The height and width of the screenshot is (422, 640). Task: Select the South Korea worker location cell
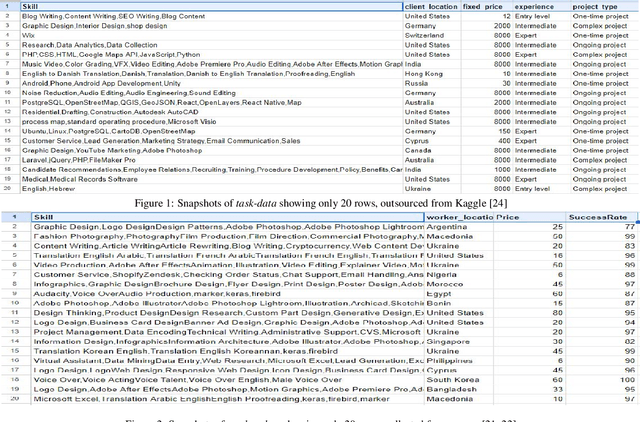pos(450,379)
